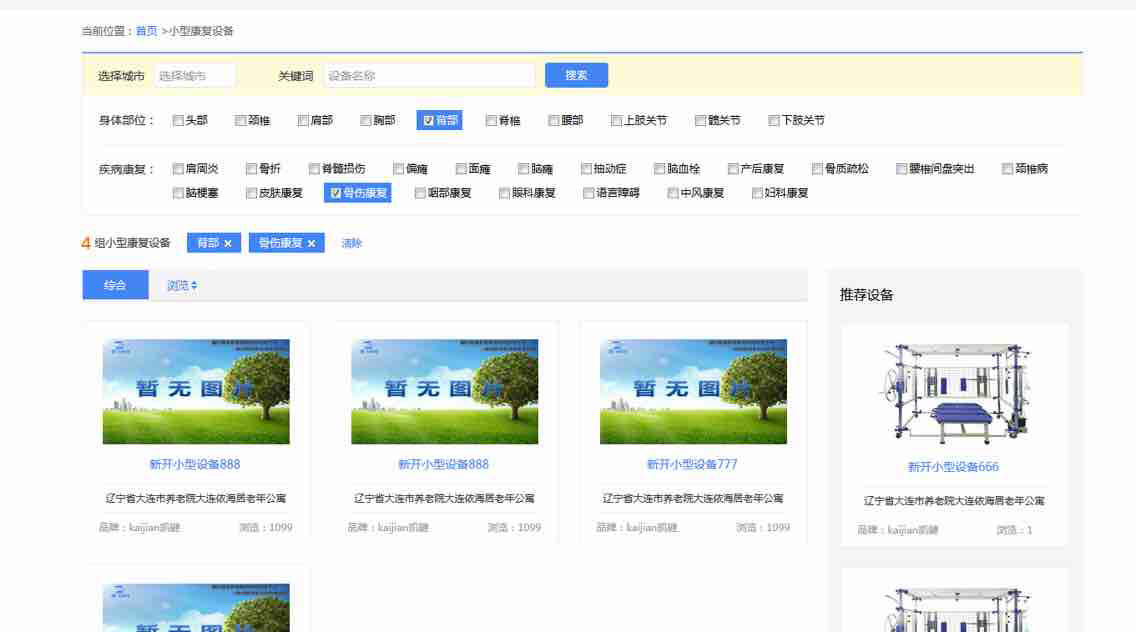The image size is (1136, 632).
Task: Check the 产后康复 option
Action: [x=733, y=169]
